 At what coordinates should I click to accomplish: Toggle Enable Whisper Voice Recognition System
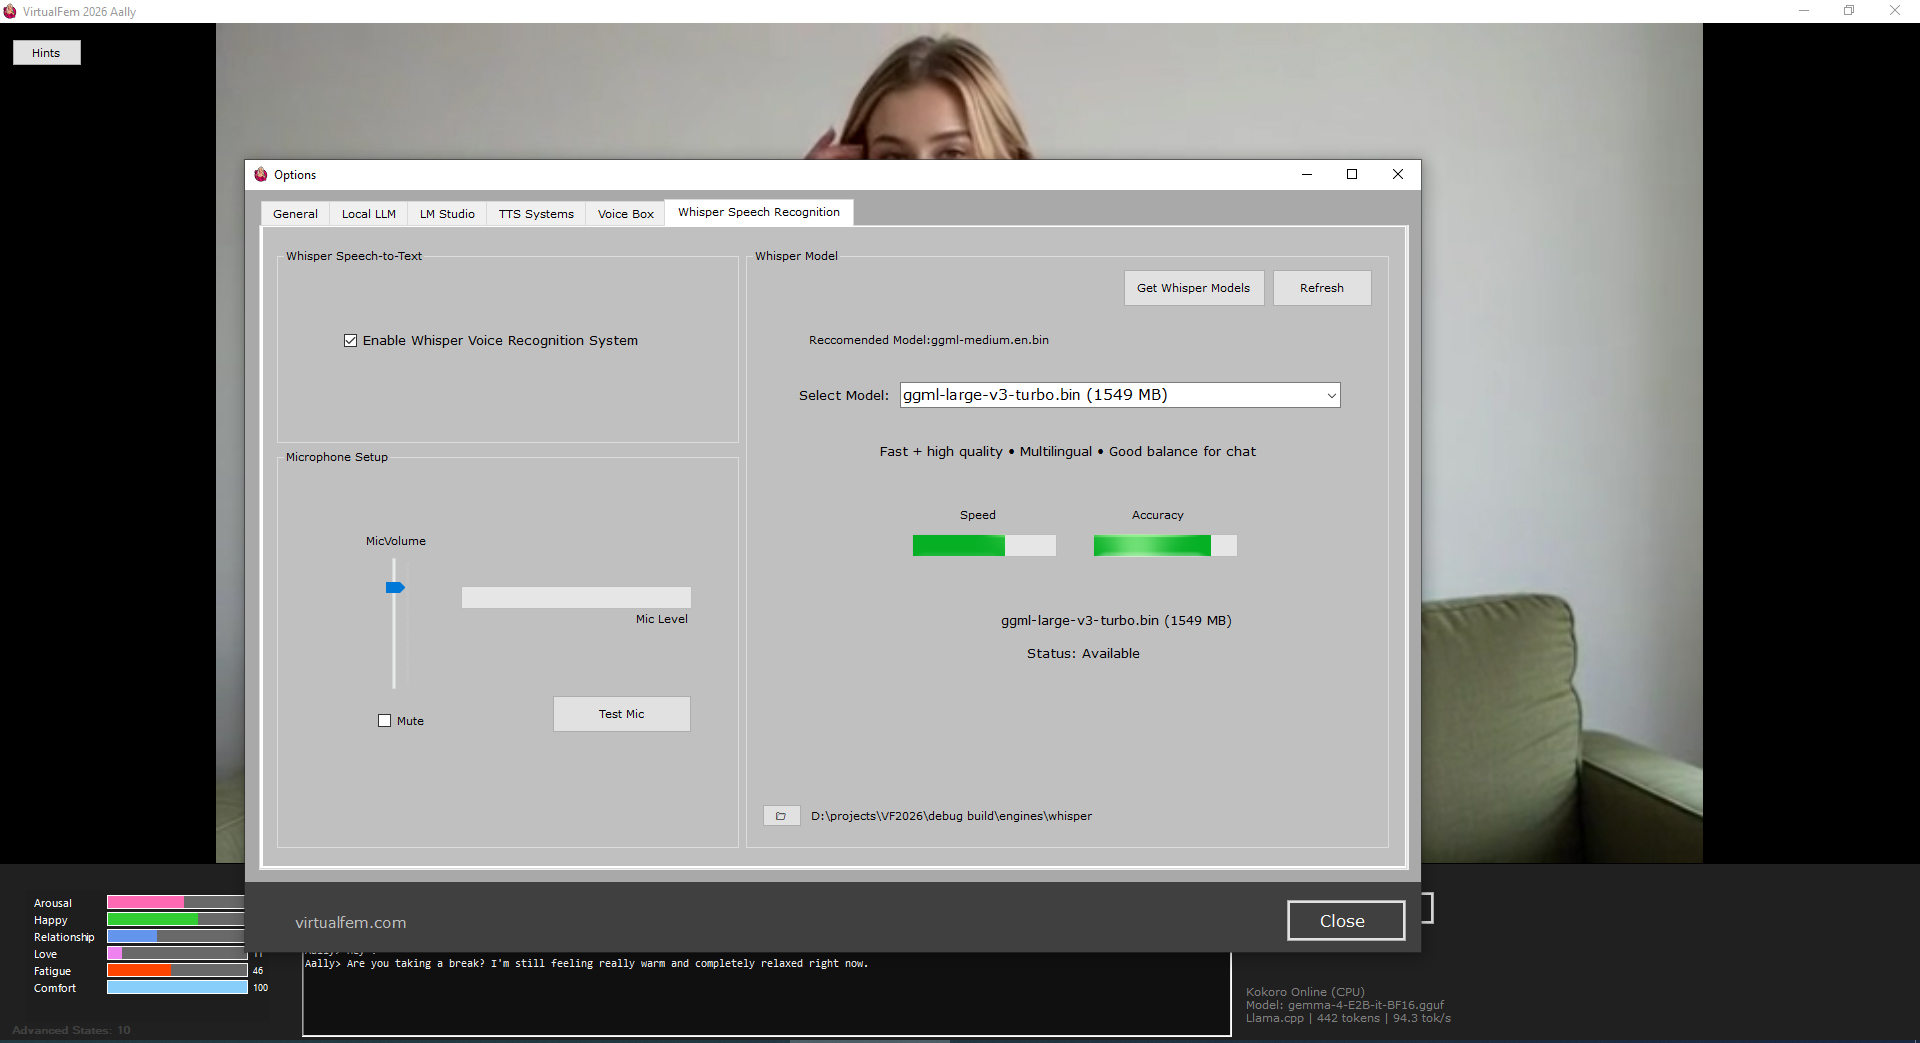[x=350, y=341]
